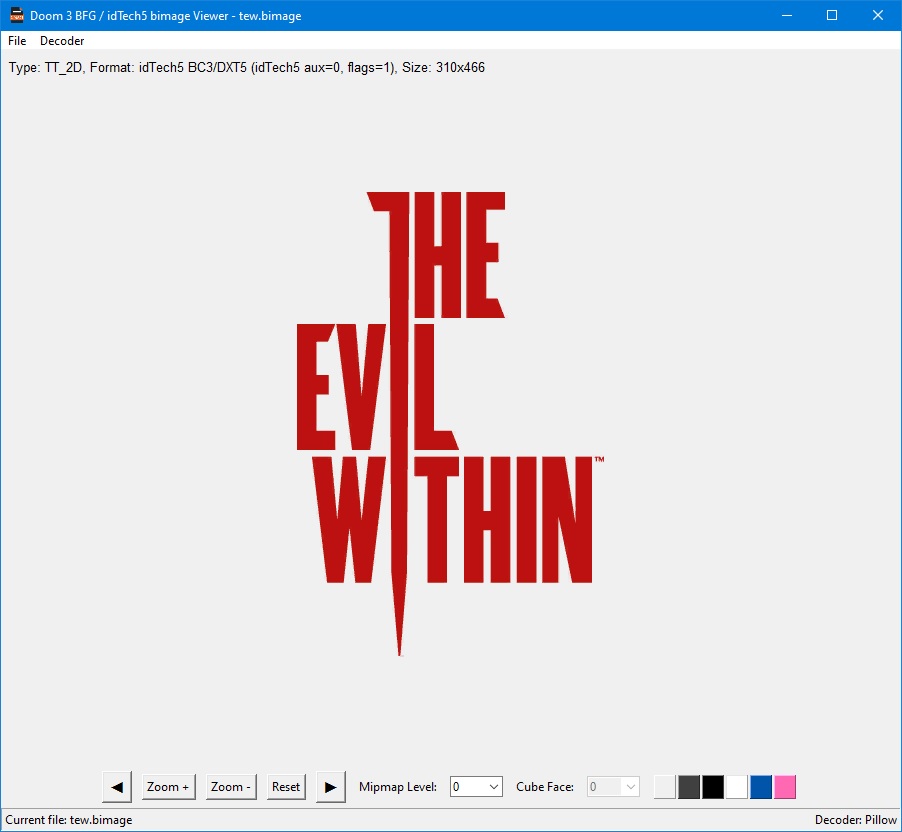The height and width of the screenshot is (832, 902).
Task: Click the 'Cube Face:' label
Action: pos(545,787)
